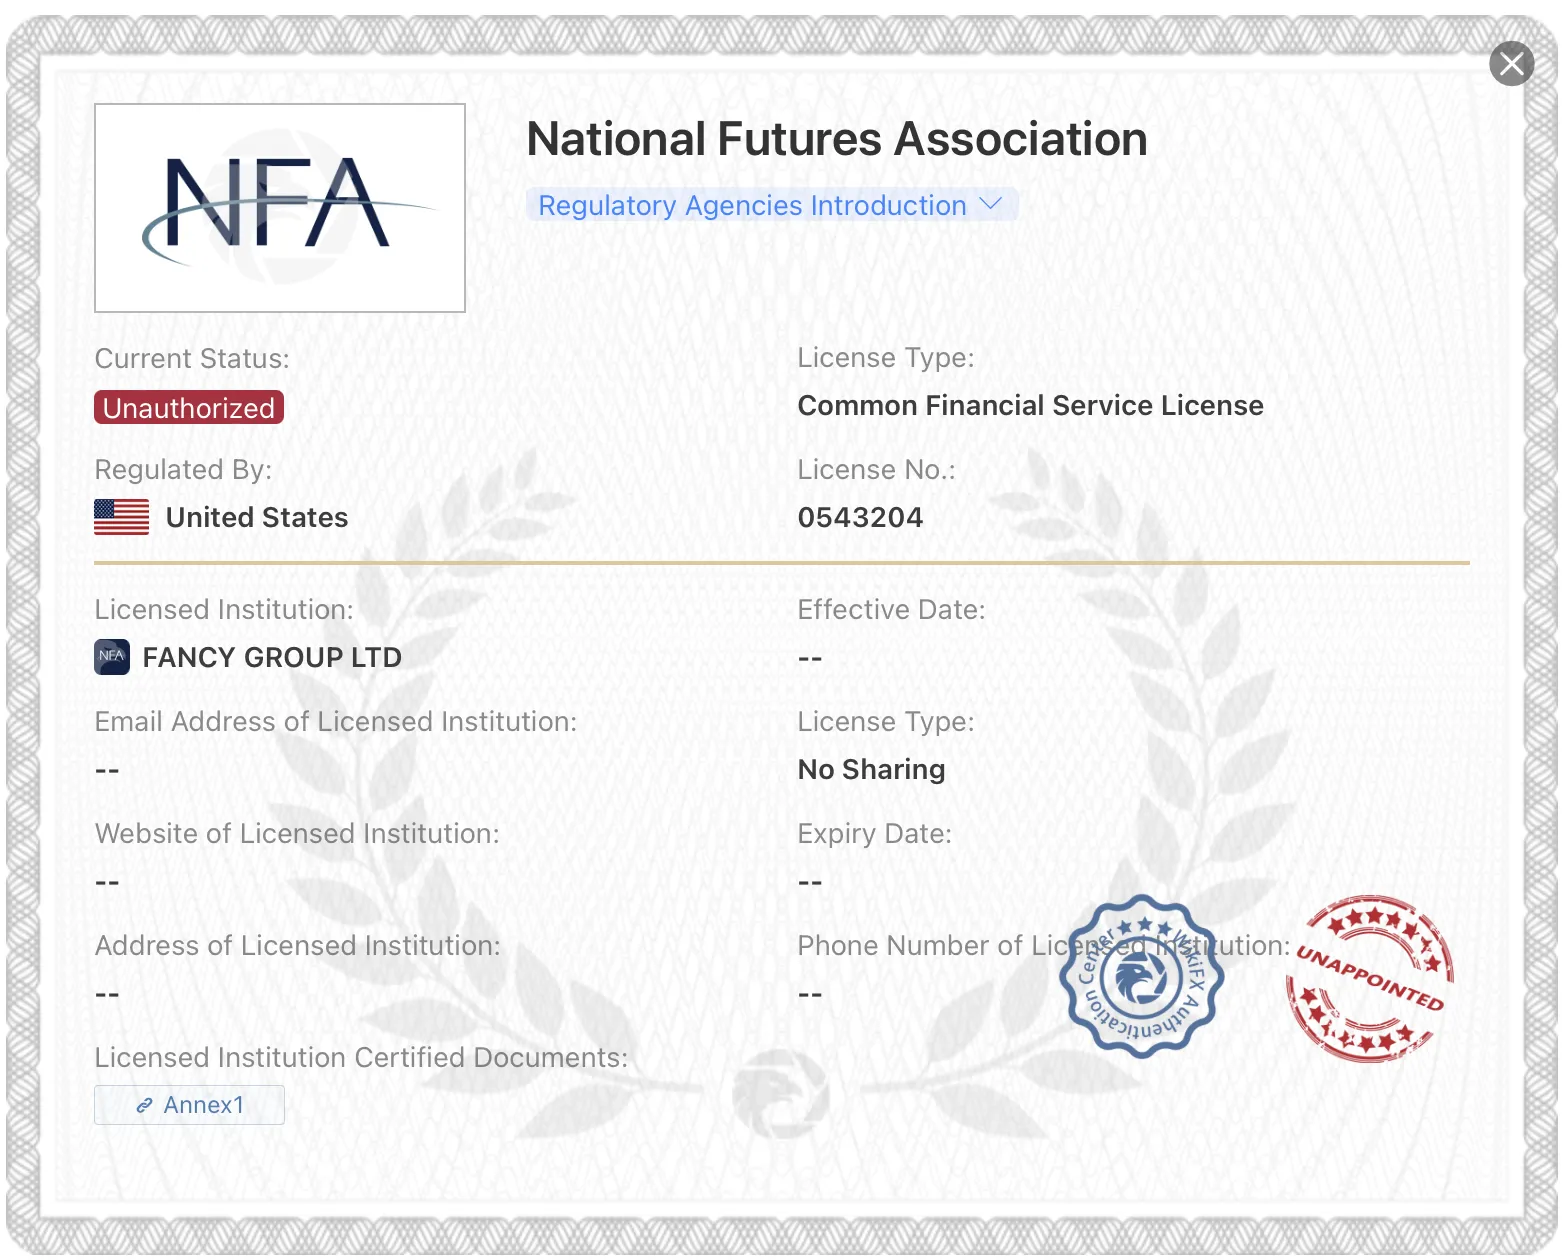Click the license number 0543204

860,517
